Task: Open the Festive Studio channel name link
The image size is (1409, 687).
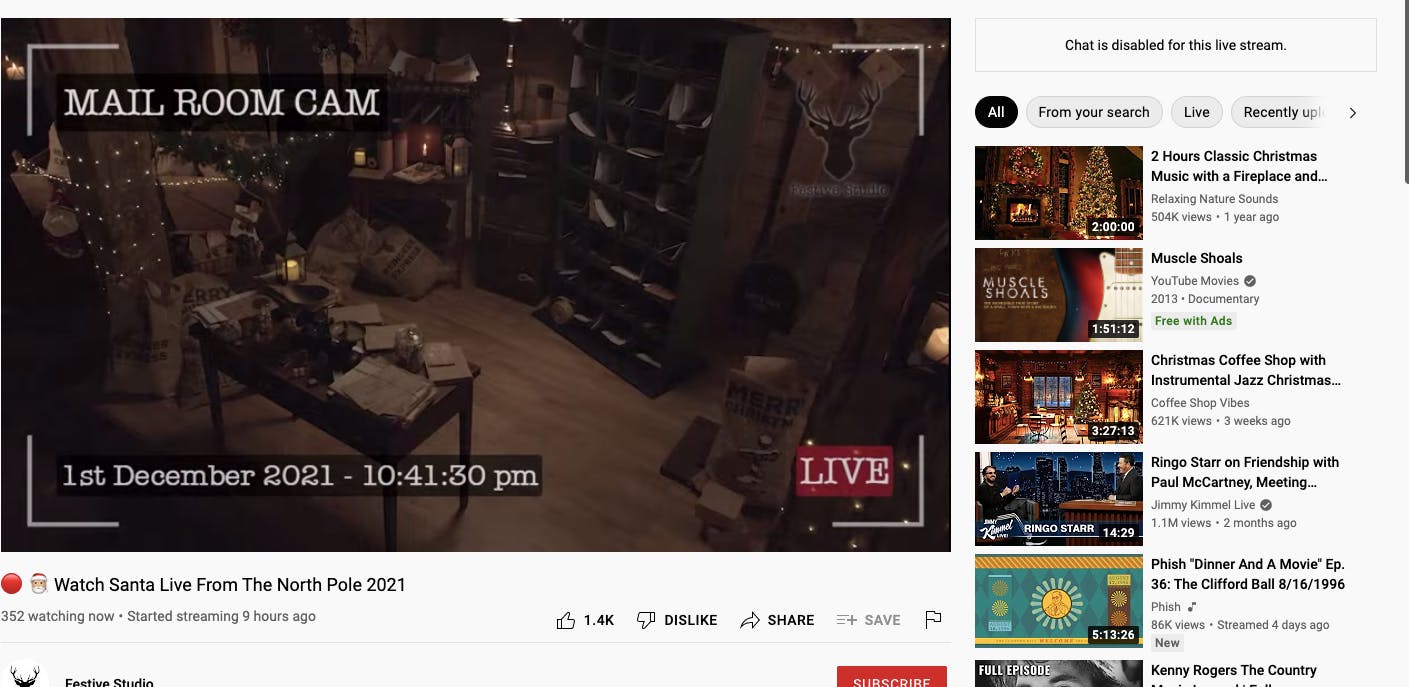Action: click(x=109, y=682)
